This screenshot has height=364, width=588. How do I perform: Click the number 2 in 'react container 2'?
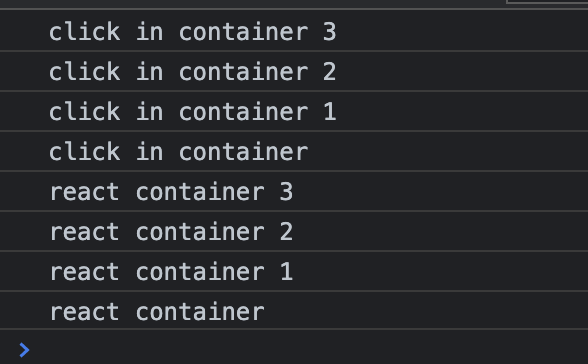pyautogui.click(x=286, y=232)
